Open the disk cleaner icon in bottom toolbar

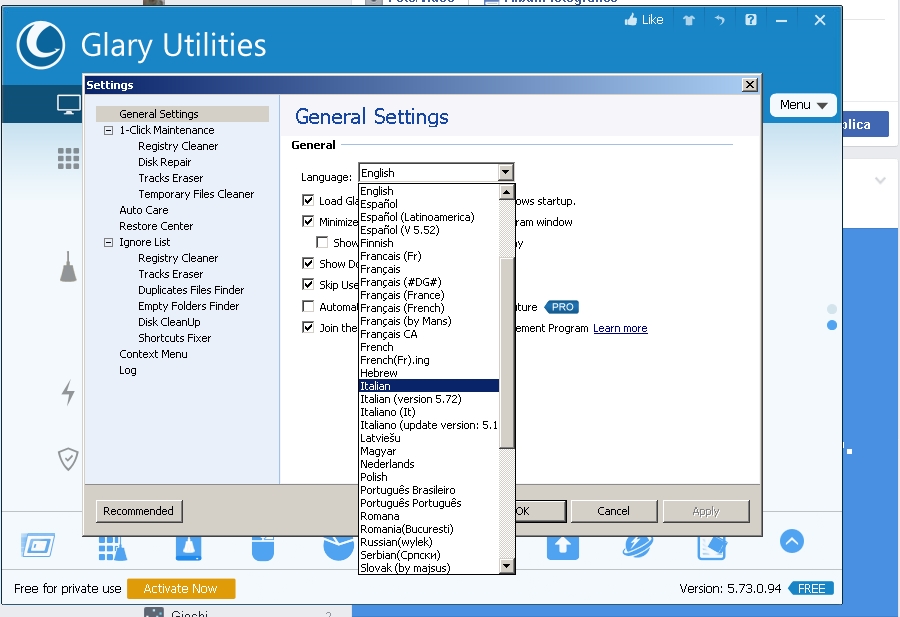[188, 548]
